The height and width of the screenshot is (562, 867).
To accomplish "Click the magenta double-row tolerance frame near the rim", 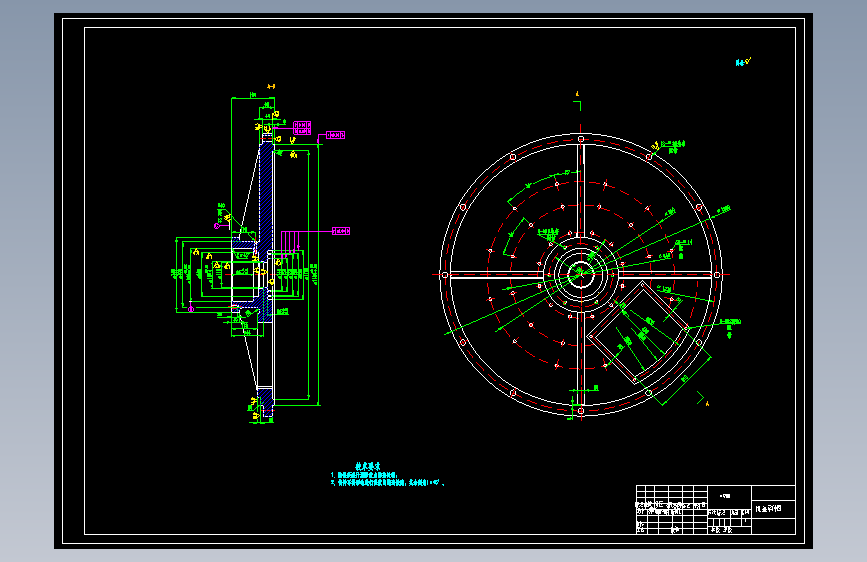I will tap(302, 128).
